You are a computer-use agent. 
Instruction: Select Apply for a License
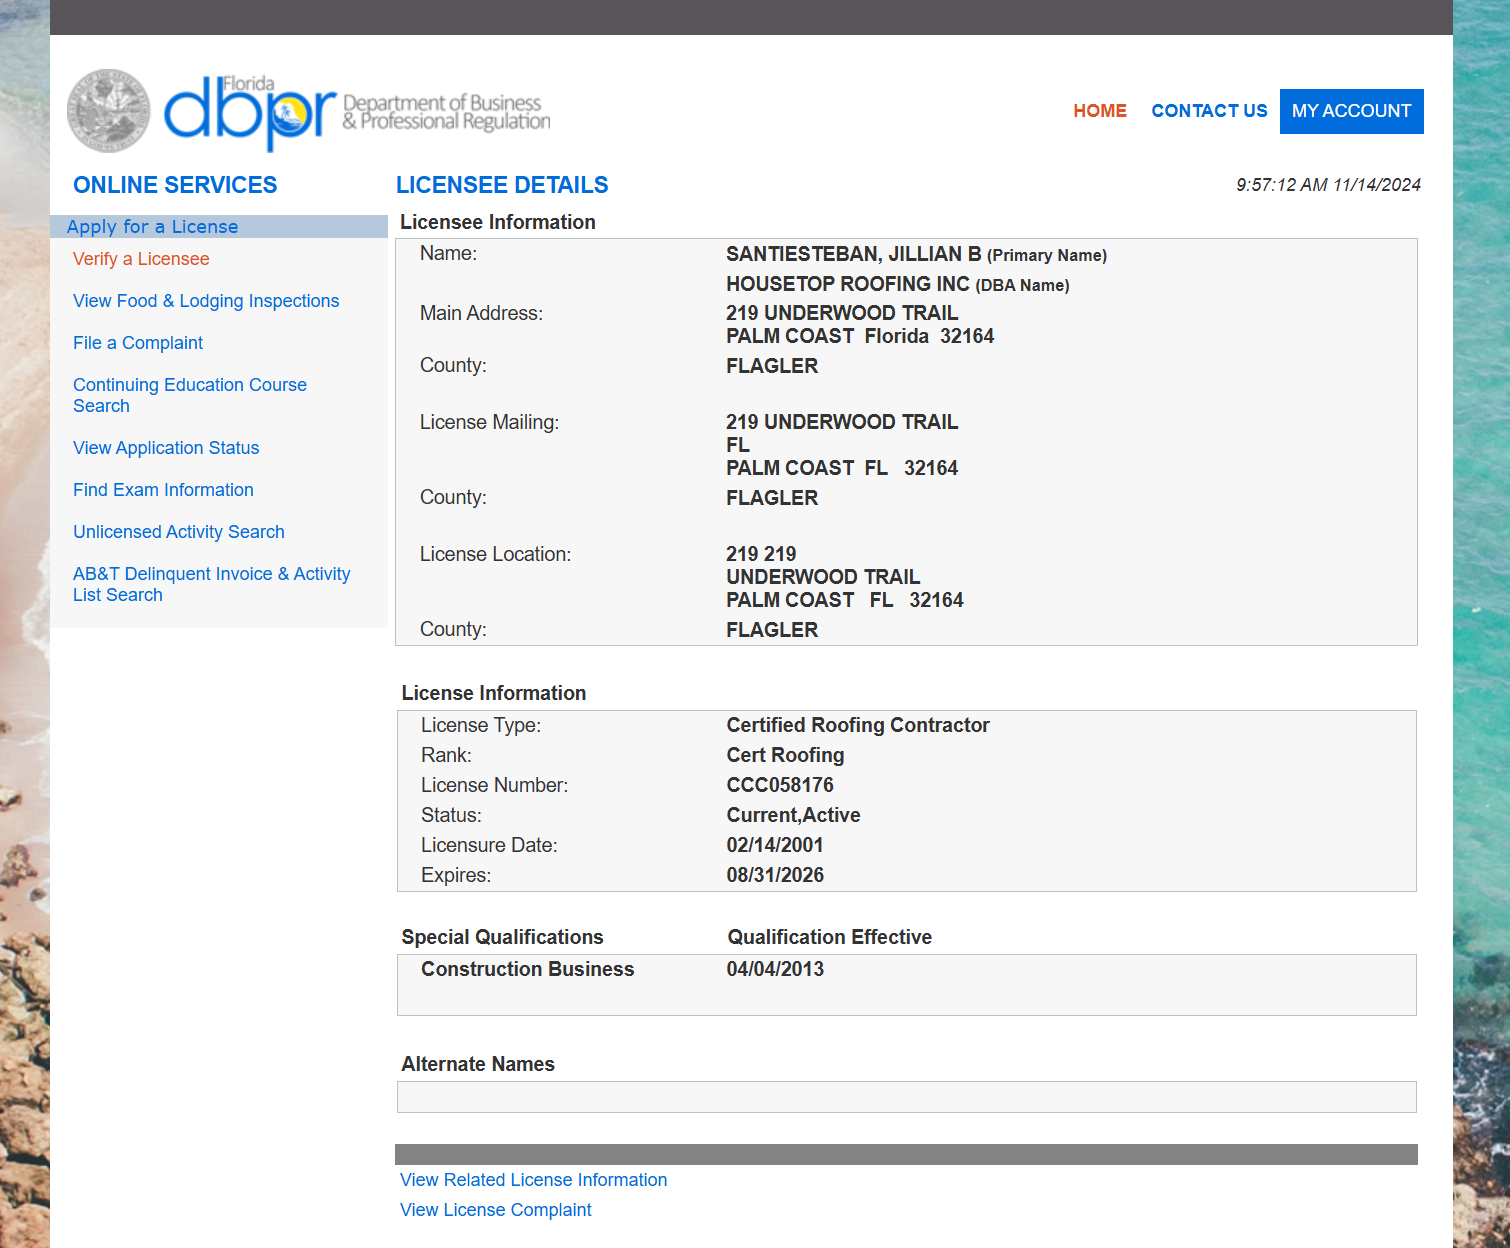[x=152, y=227]
